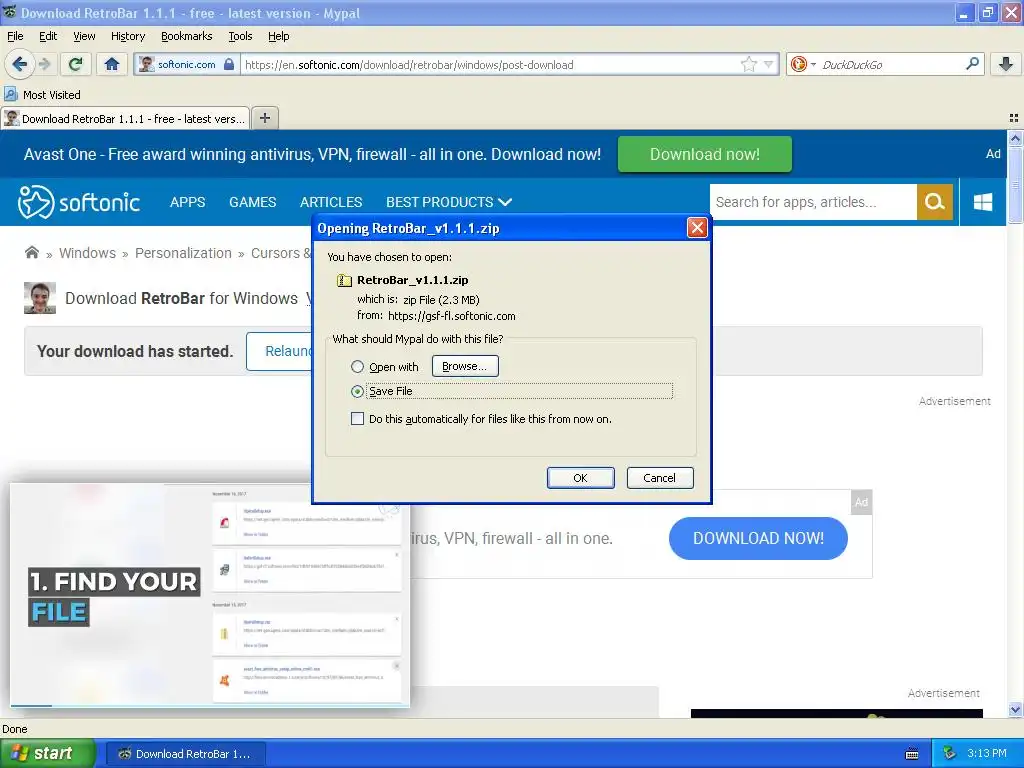Confirm the dialog with OK
This screenshot has width=1024, height=768.
(580, 478)
